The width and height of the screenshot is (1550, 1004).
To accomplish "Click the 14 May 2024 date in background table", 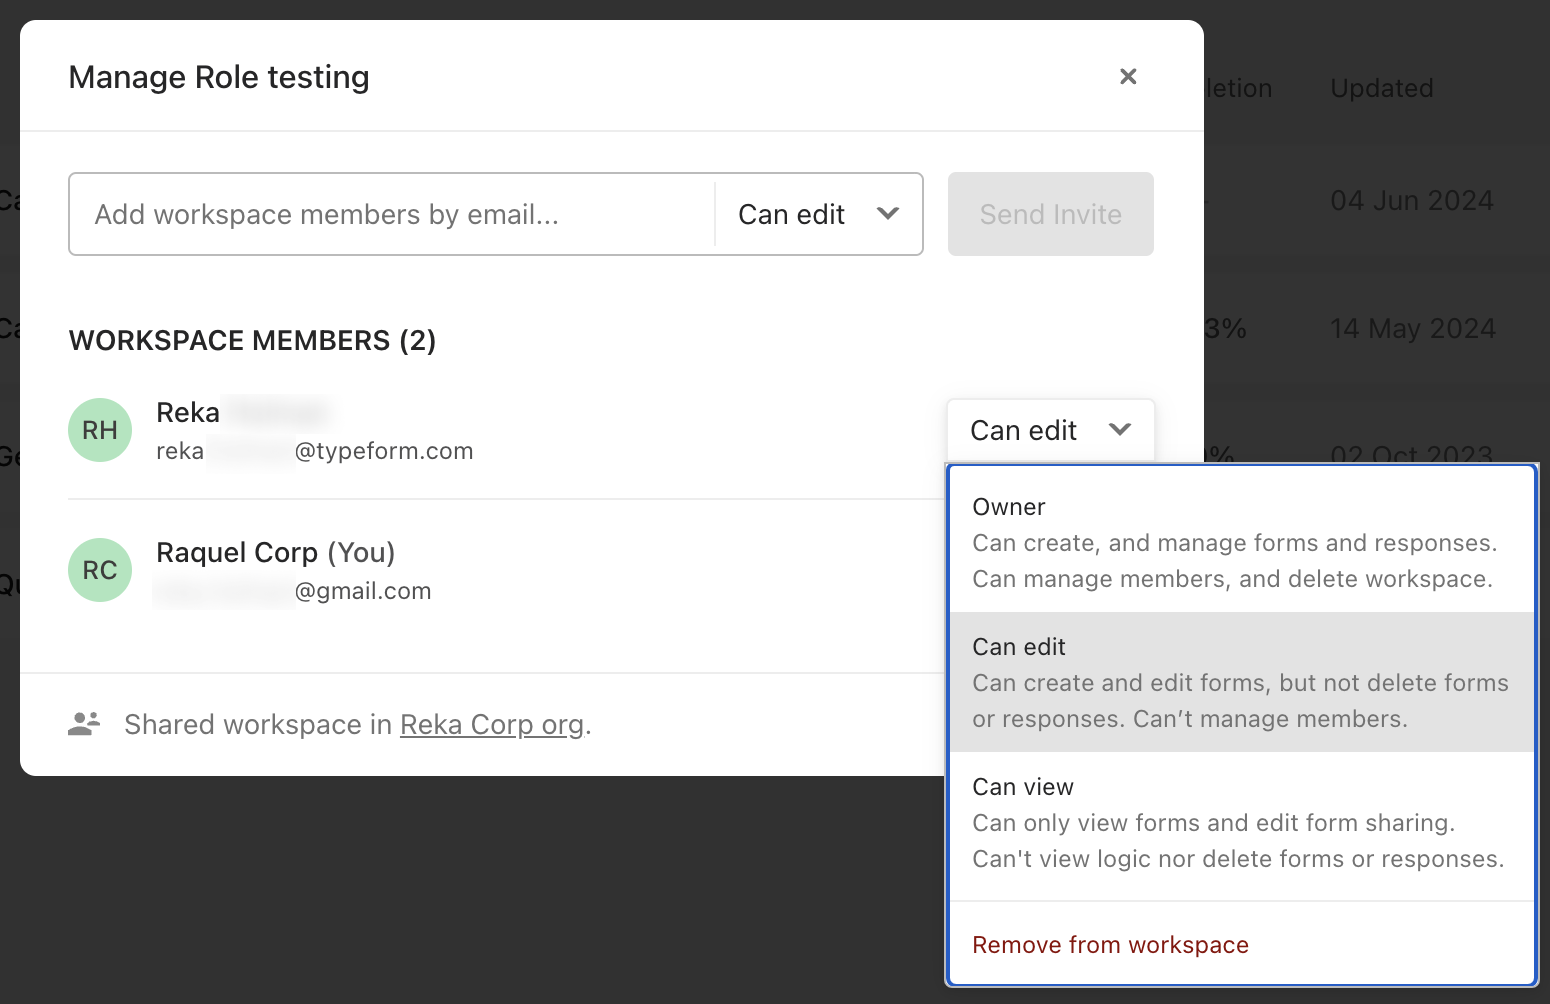I will click(1412, 328).
